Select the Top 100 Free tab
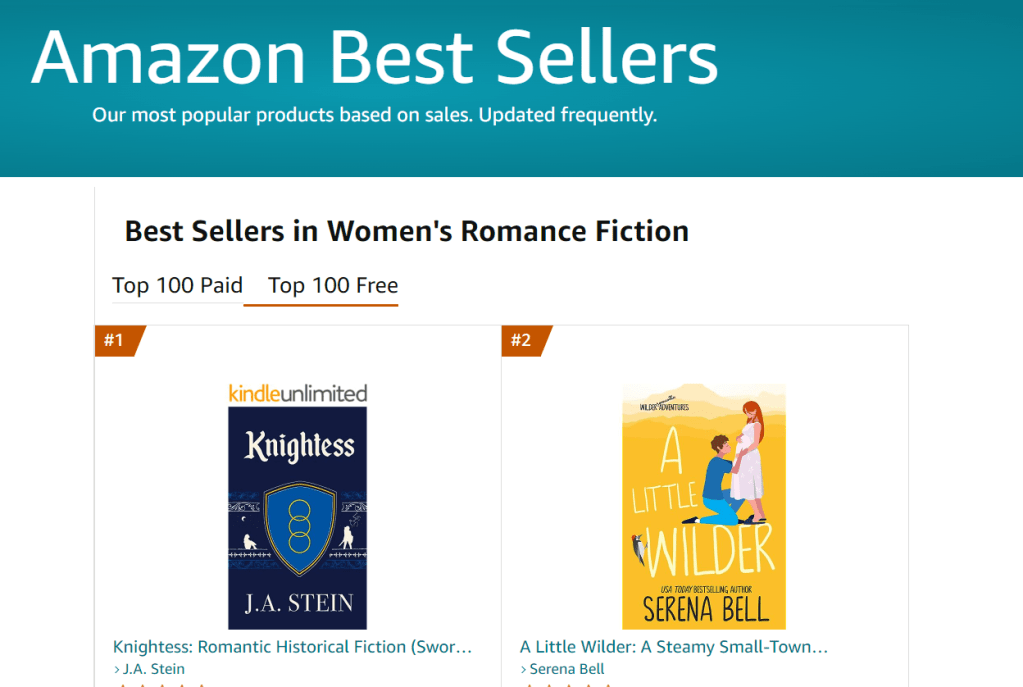The height and width of the screenshot is (687, 1023). coord(320,286)
